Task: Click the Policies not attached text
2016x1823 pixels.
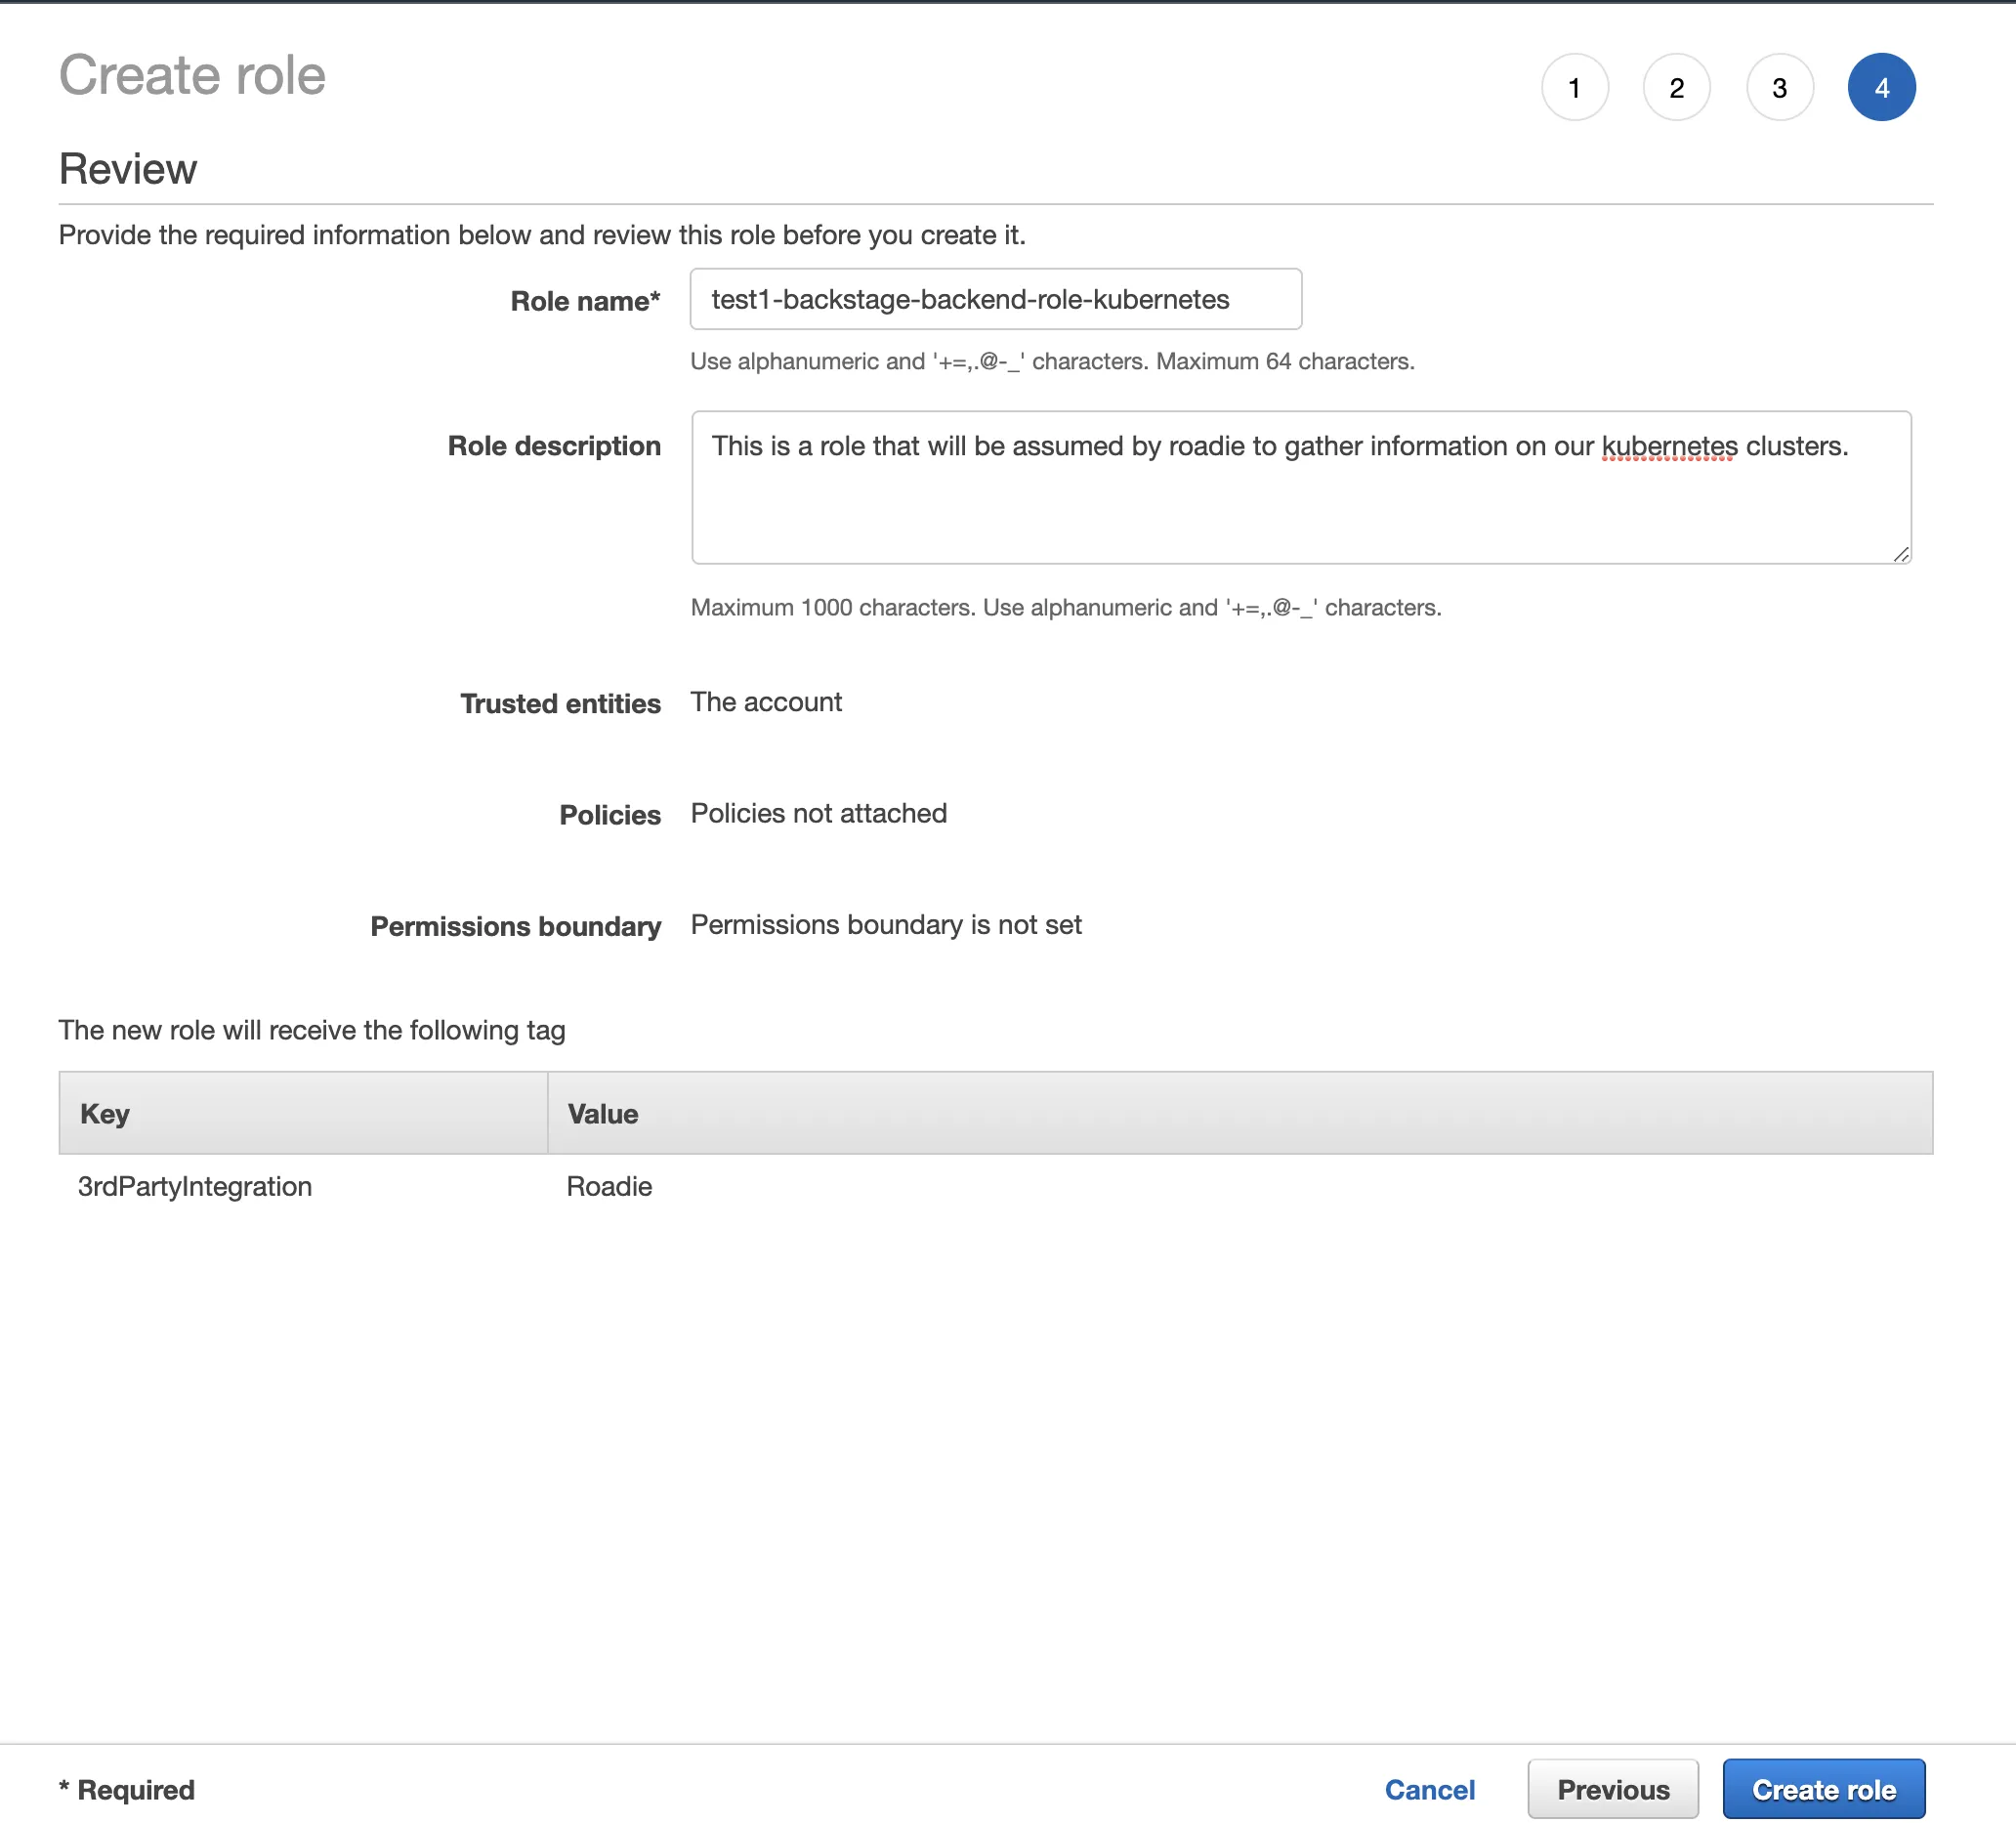Action: [x=818, y=813]
